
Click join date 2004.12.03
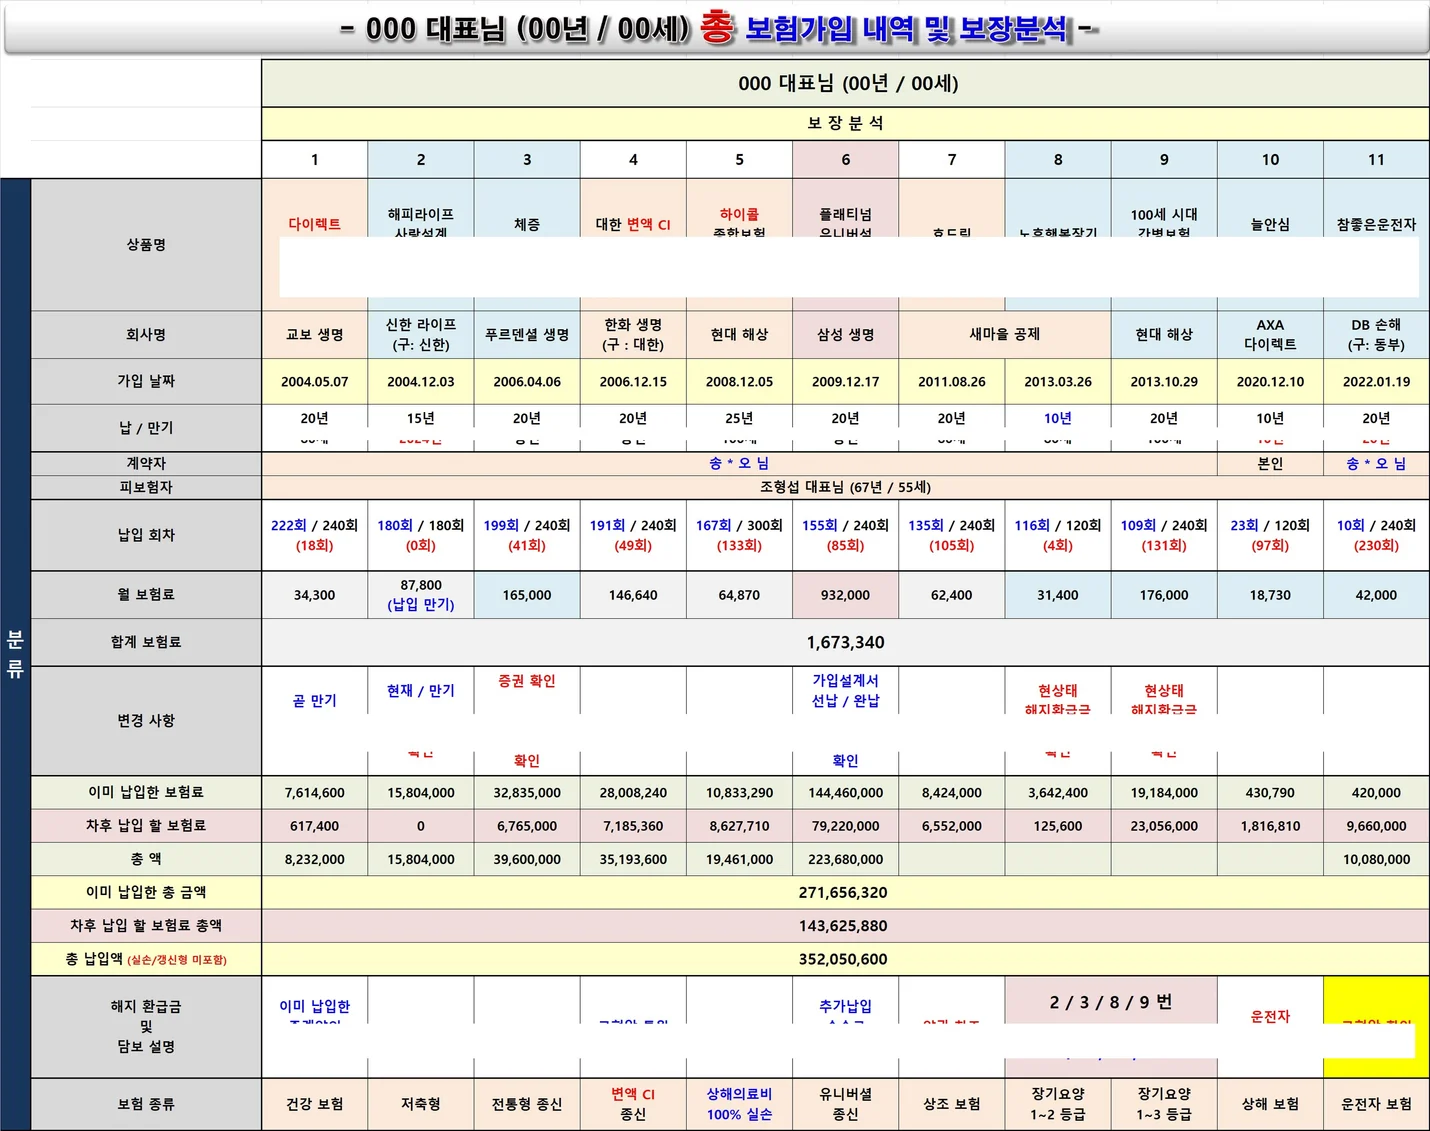pos(421,381)
